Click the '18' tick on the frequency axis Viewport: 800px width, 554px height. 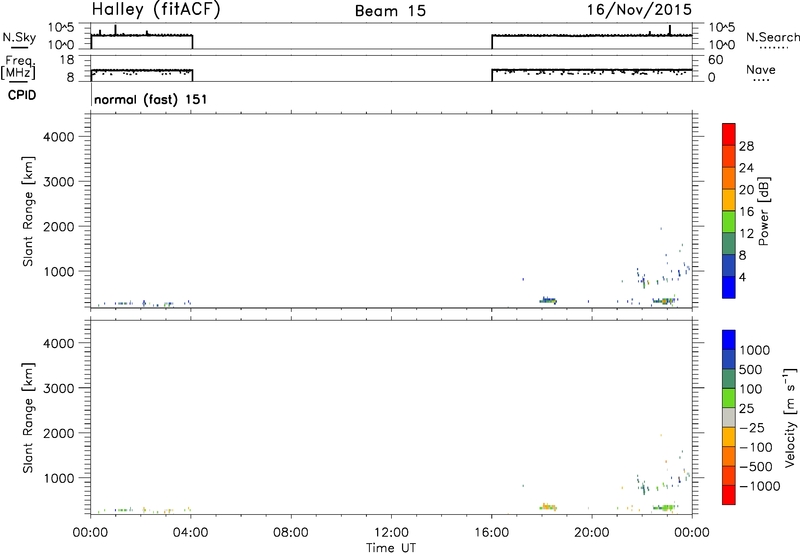[66, 60]
